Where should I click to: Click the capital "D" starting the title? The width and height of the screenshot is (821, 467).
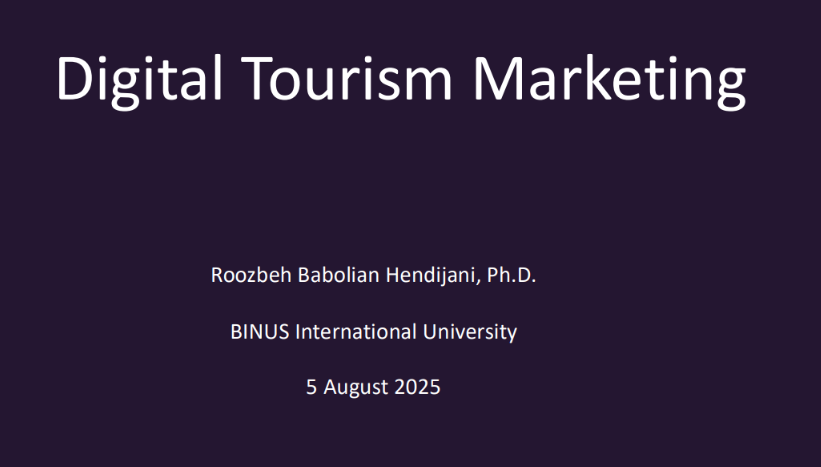click(x=74, y=78)
